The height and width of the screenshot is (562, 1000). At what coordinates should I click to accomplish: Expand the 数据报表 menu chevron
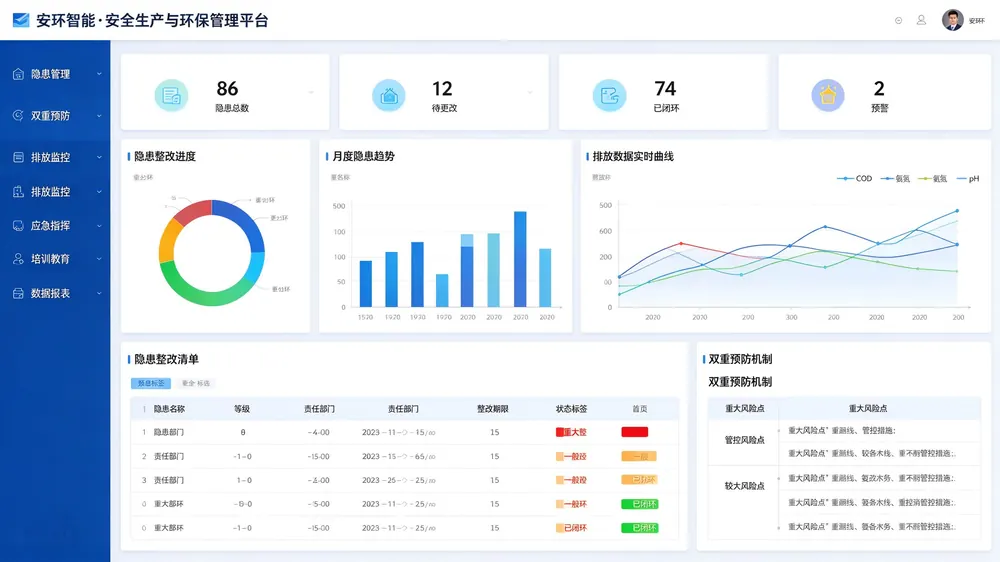[99, 293]
